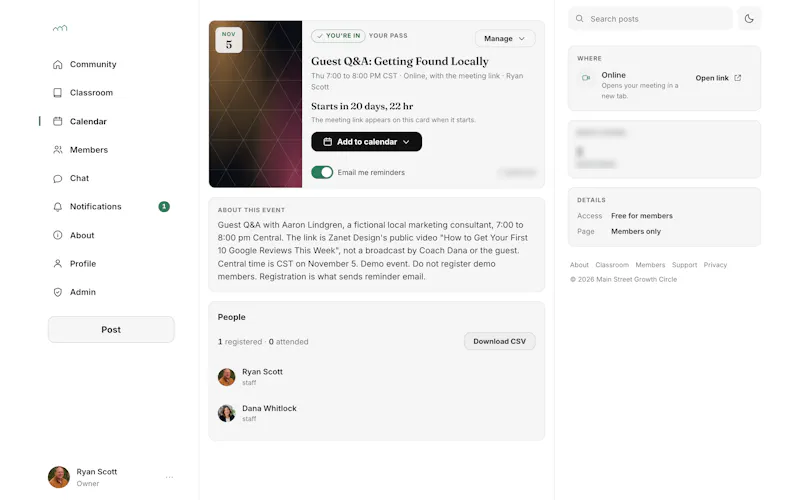Screen dimensions: 800x500
Task: Click 'Members only' page value
Action: coord(636,232)
